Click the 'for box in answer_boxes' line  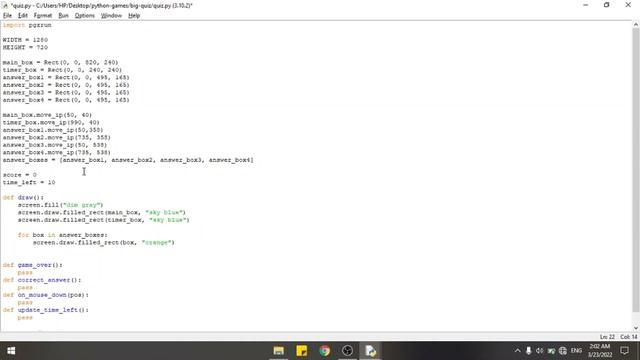(x=62, y=235)
